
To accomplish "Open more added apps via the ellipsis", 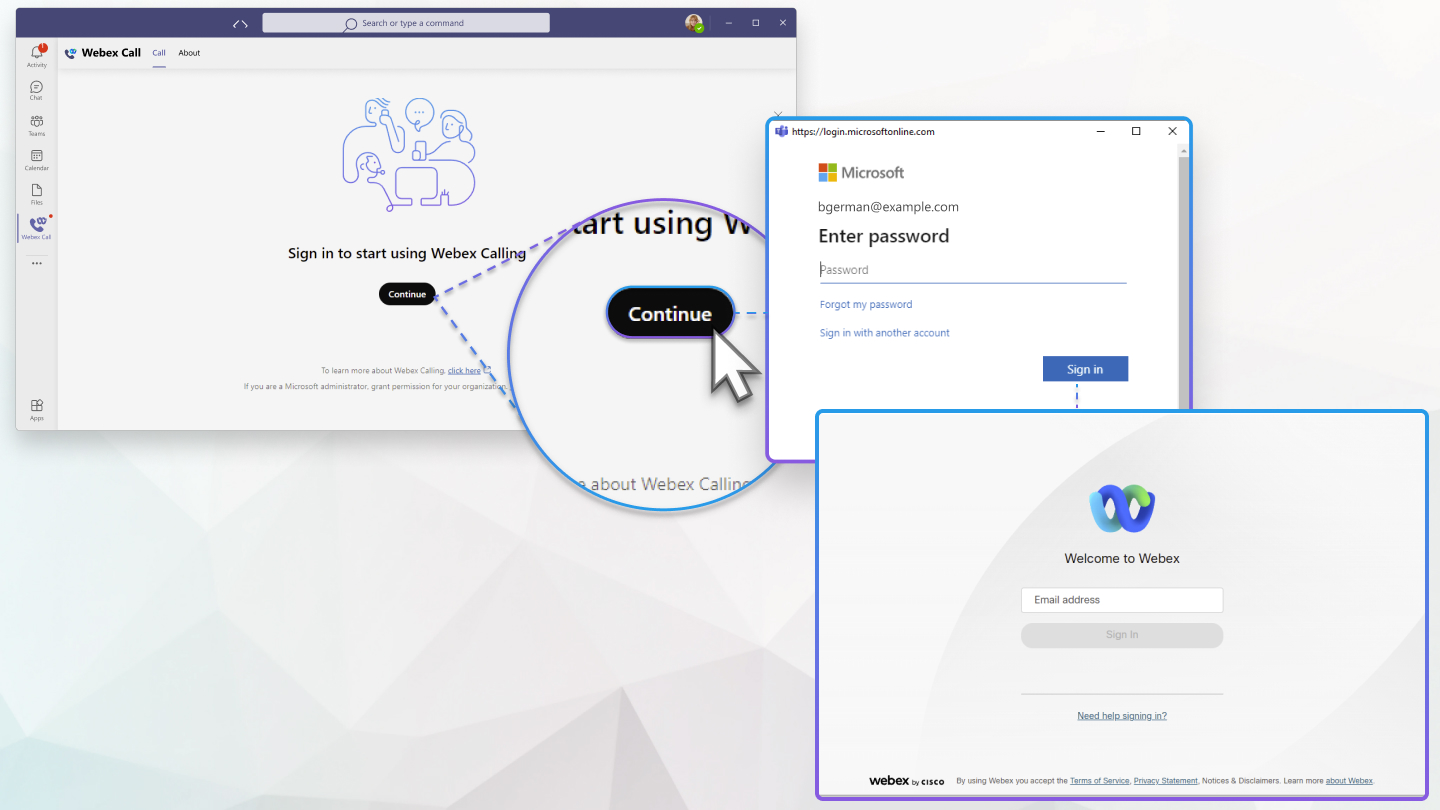I will (36, 262).
